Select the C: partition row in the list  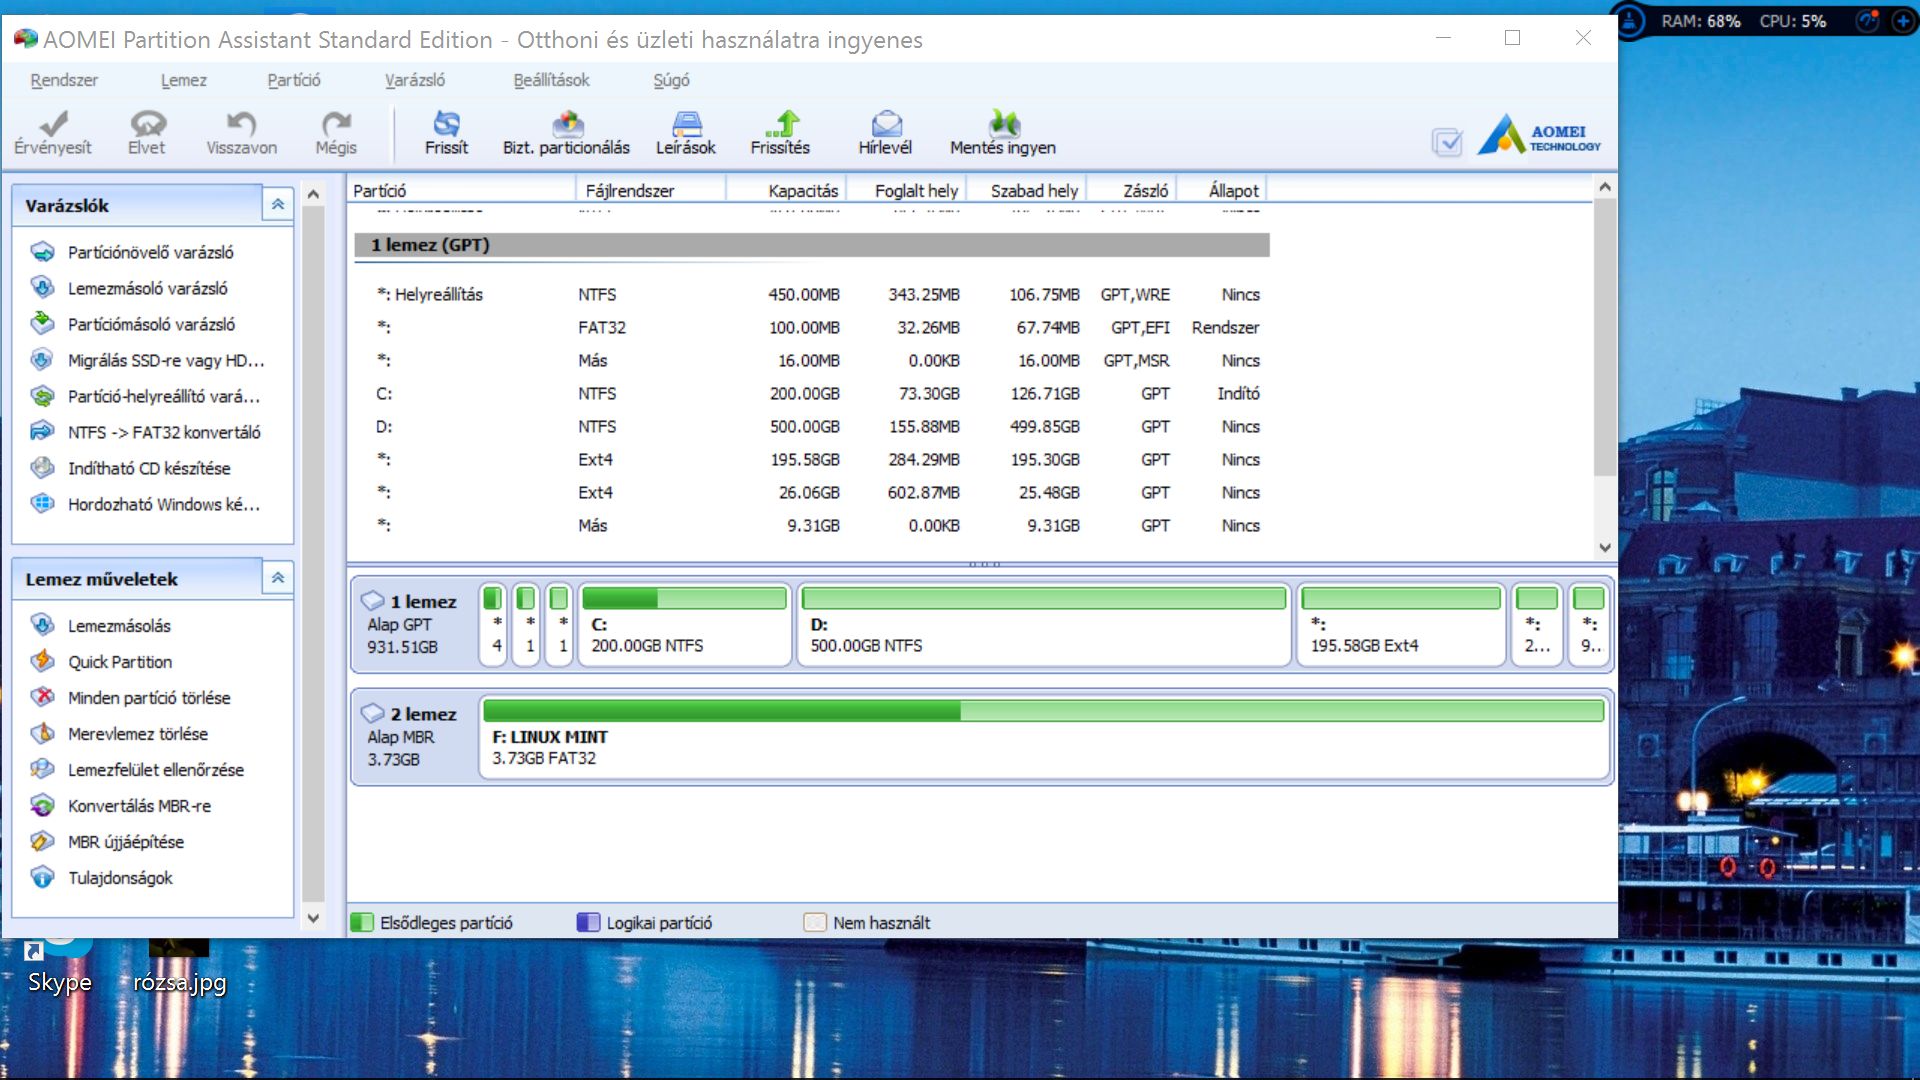(812, 394)
